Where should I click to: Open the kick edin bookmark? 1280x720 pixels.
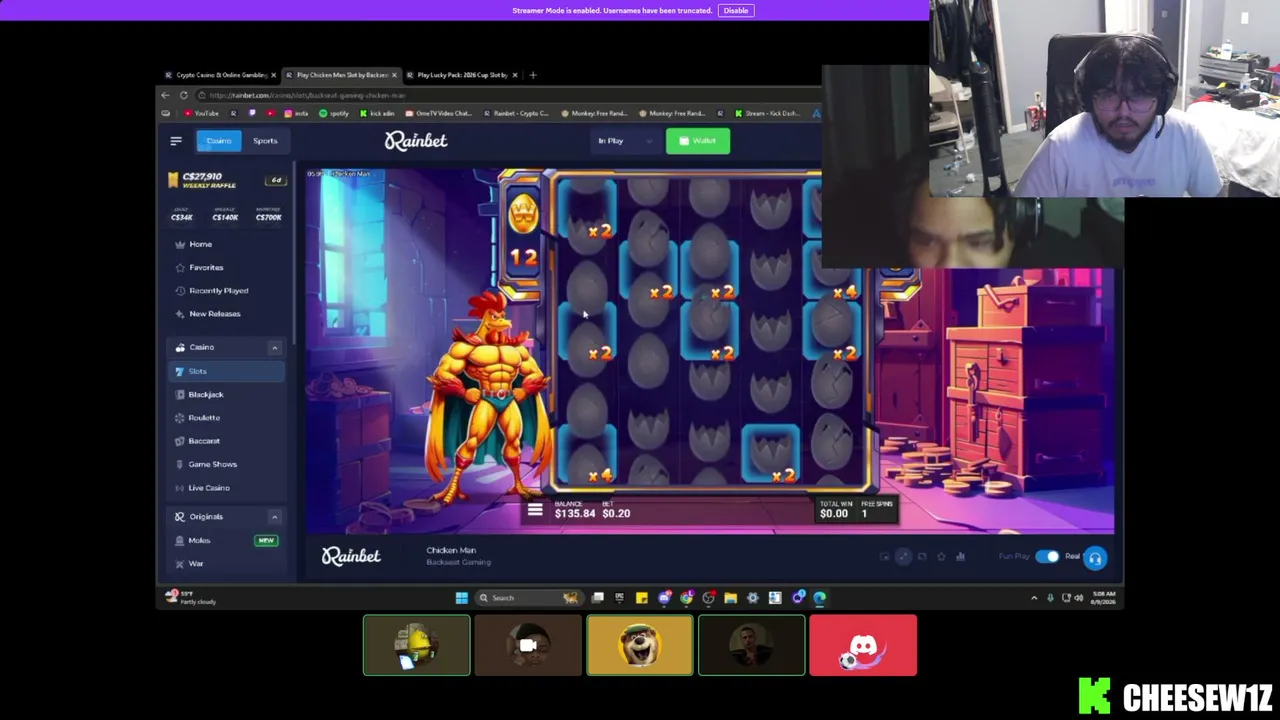(377, 113)
